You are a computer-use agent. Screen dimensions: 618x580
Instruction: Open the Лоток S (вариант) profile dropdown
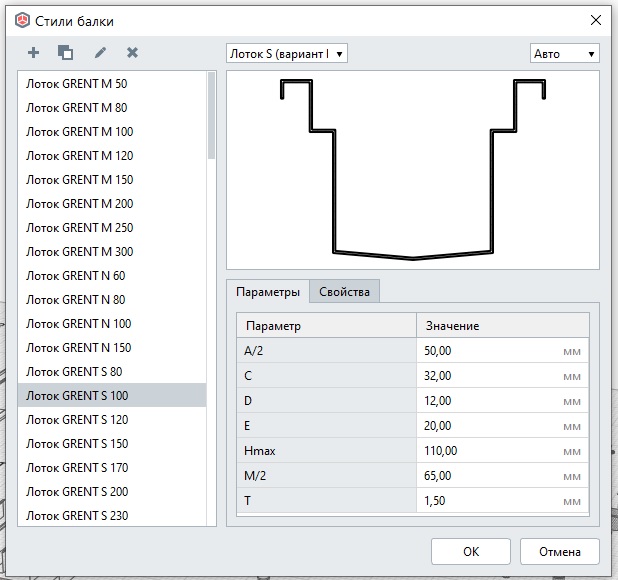(x=287, y=53)
